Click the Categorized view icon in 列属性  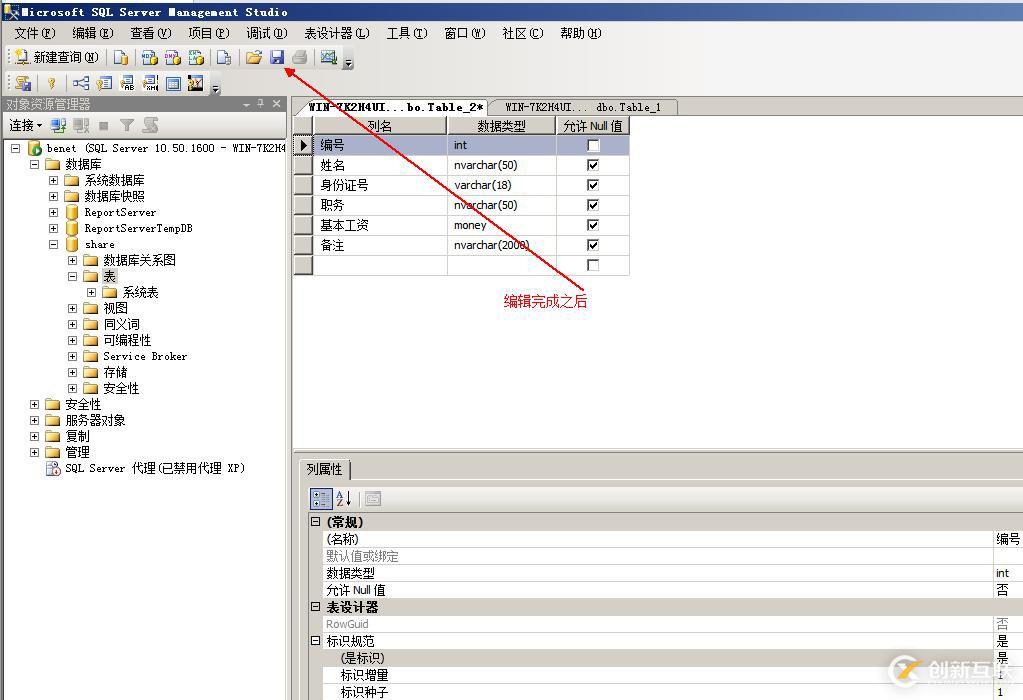click(321, 499)
